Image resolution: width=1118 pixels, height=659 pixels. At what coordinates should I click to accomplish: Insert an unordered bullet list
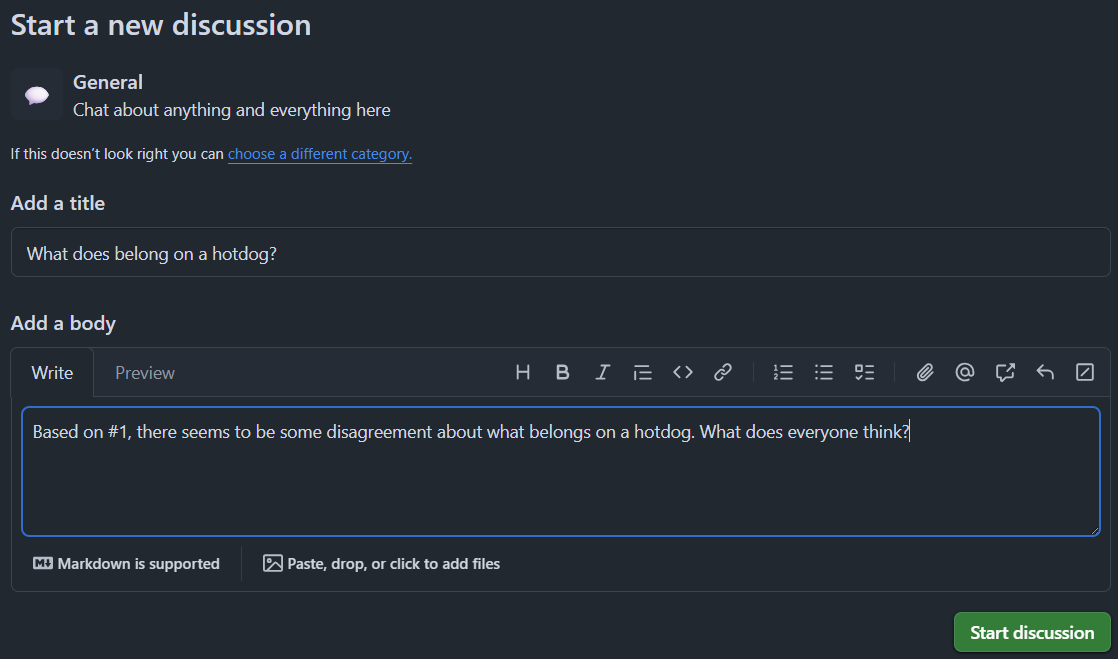click(824, 372)
